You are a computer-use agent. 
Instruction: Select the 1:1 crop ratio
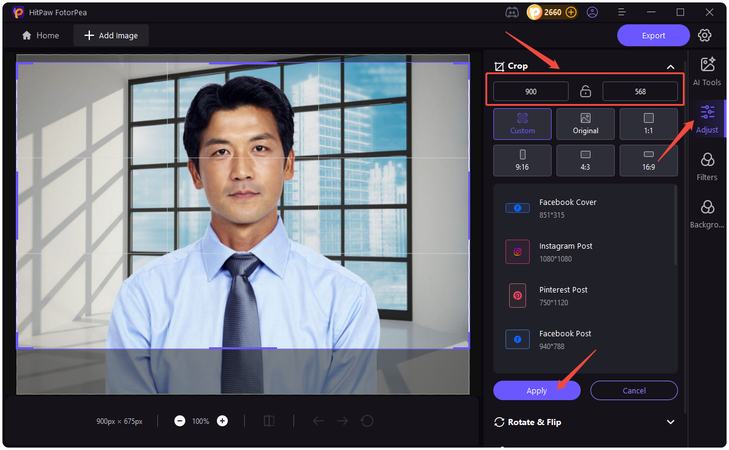point(648,123)
